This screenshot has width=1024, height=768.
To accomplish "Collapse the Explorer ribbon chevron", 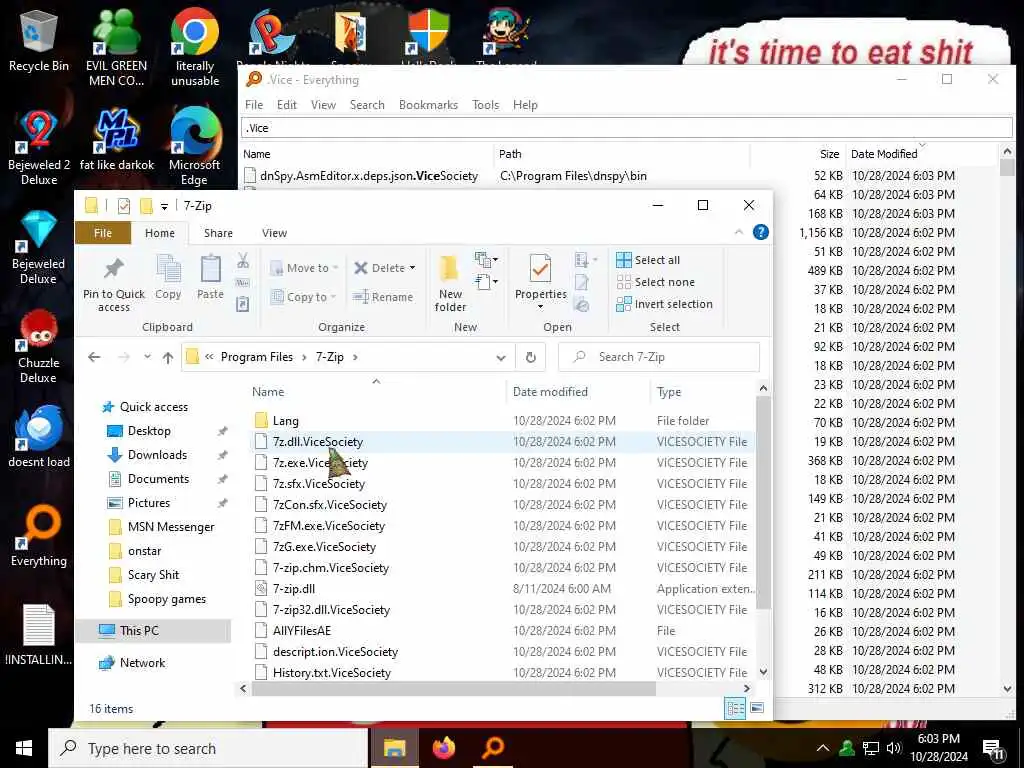I will tap(739, 232).
